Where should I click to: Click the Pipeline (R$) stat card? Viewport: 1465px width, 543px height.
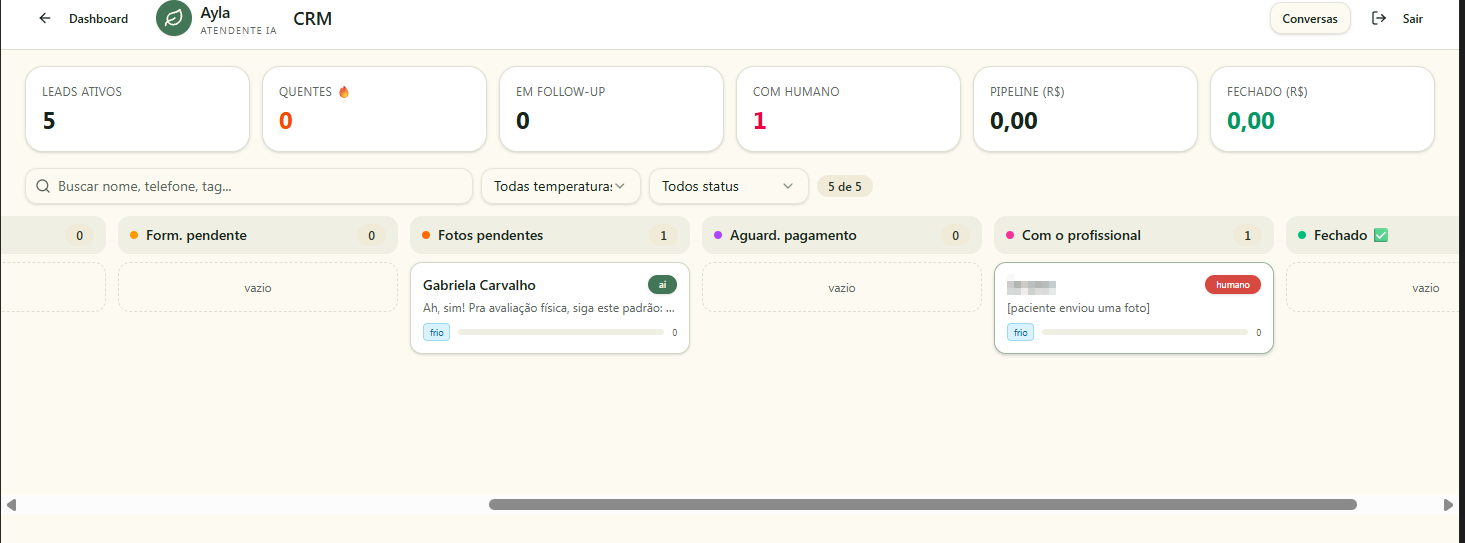coord(1085,109)
